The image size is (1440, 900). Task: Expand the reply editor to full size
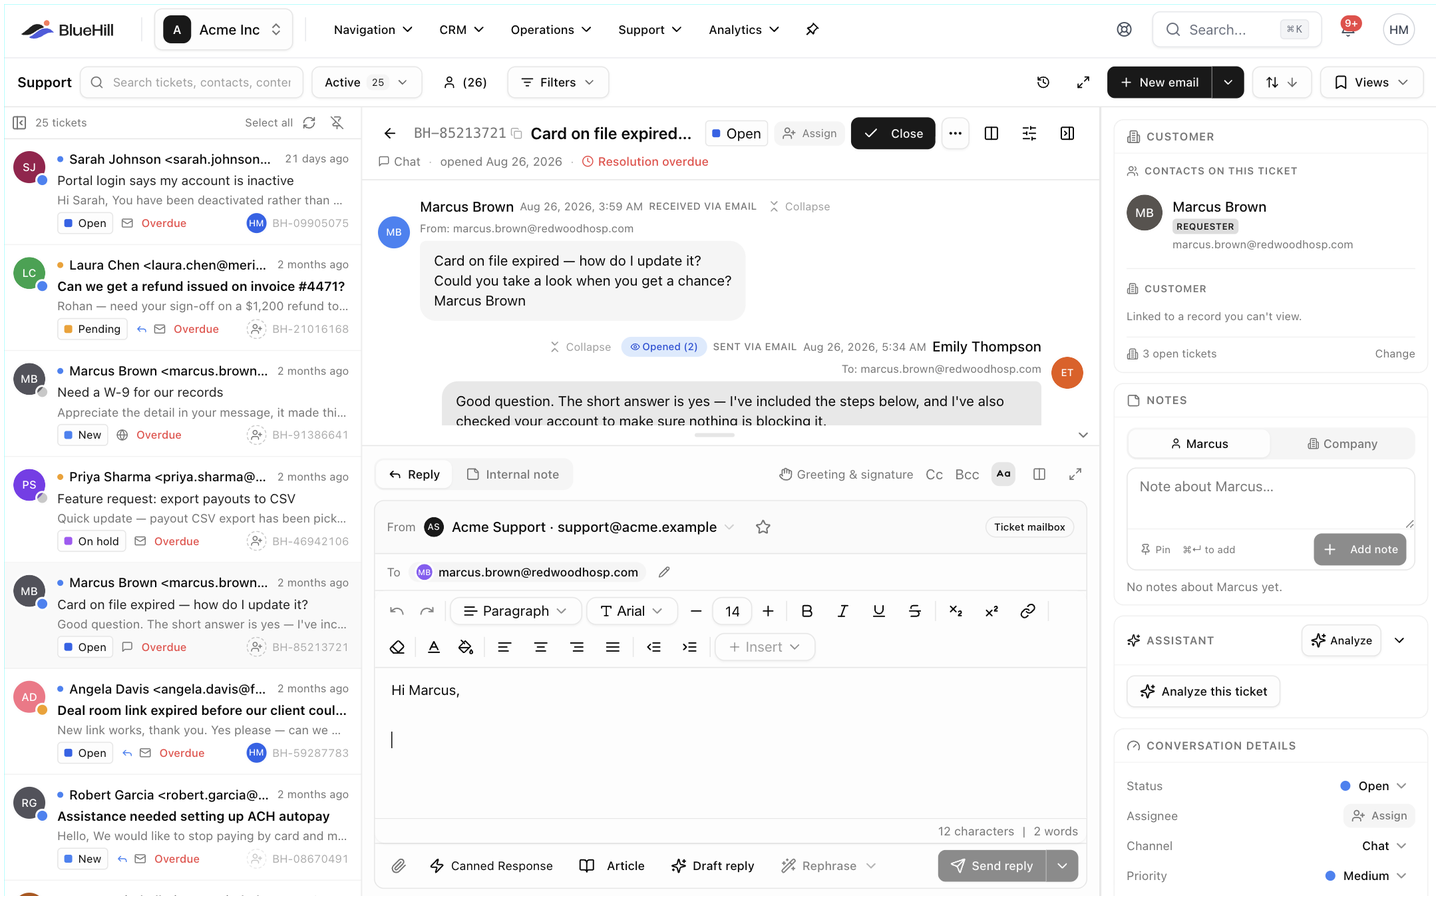coord(1075,474)
